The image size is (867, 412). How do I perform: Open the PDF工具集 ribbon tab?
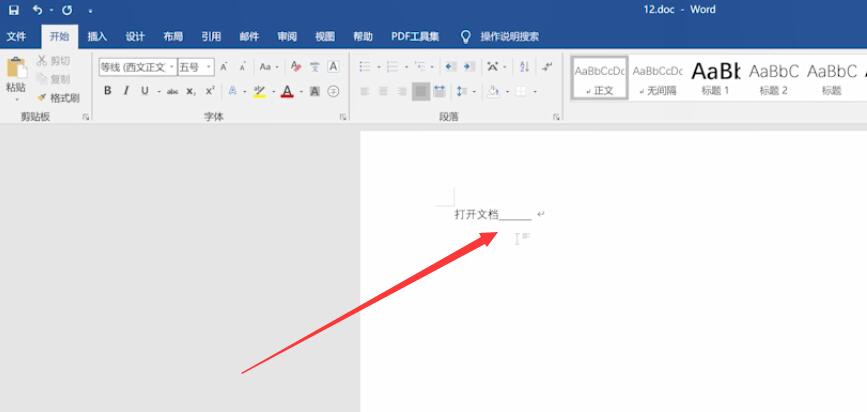click(415, 36)
